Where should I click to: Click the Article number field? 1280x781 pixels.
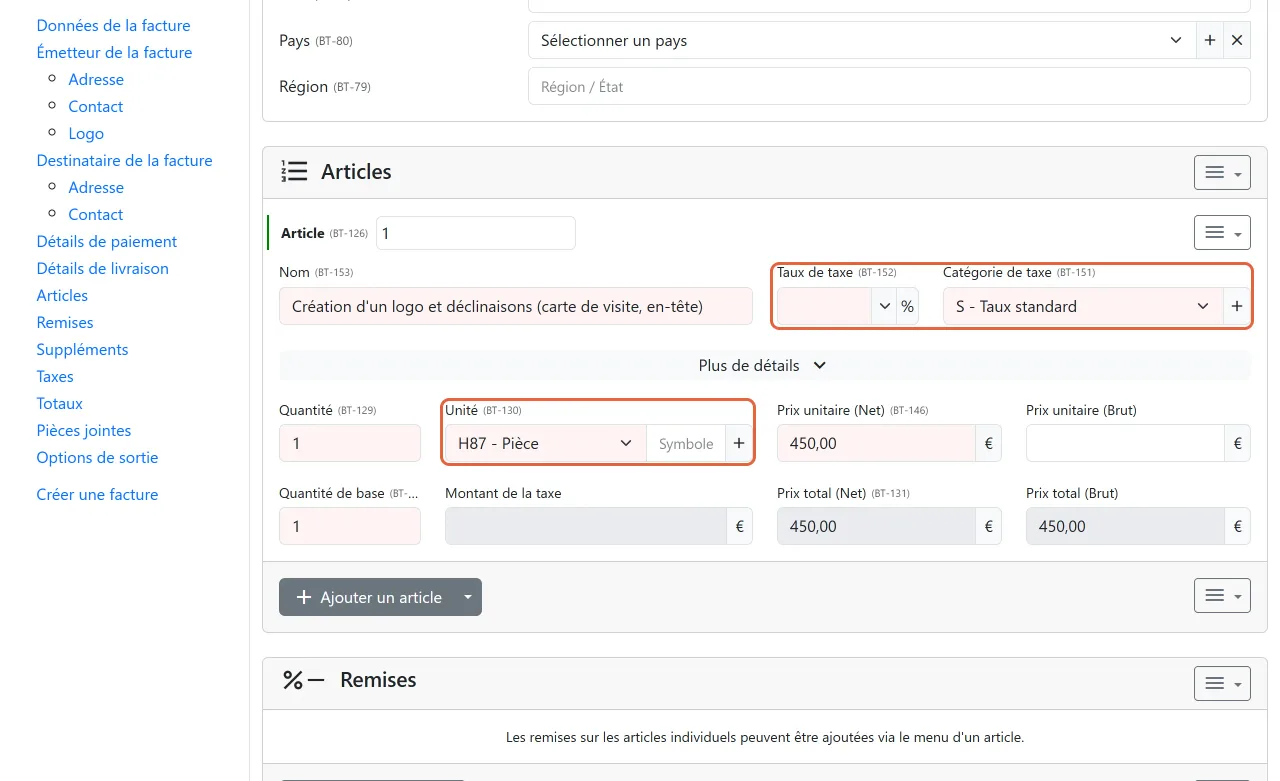point(475,233)
